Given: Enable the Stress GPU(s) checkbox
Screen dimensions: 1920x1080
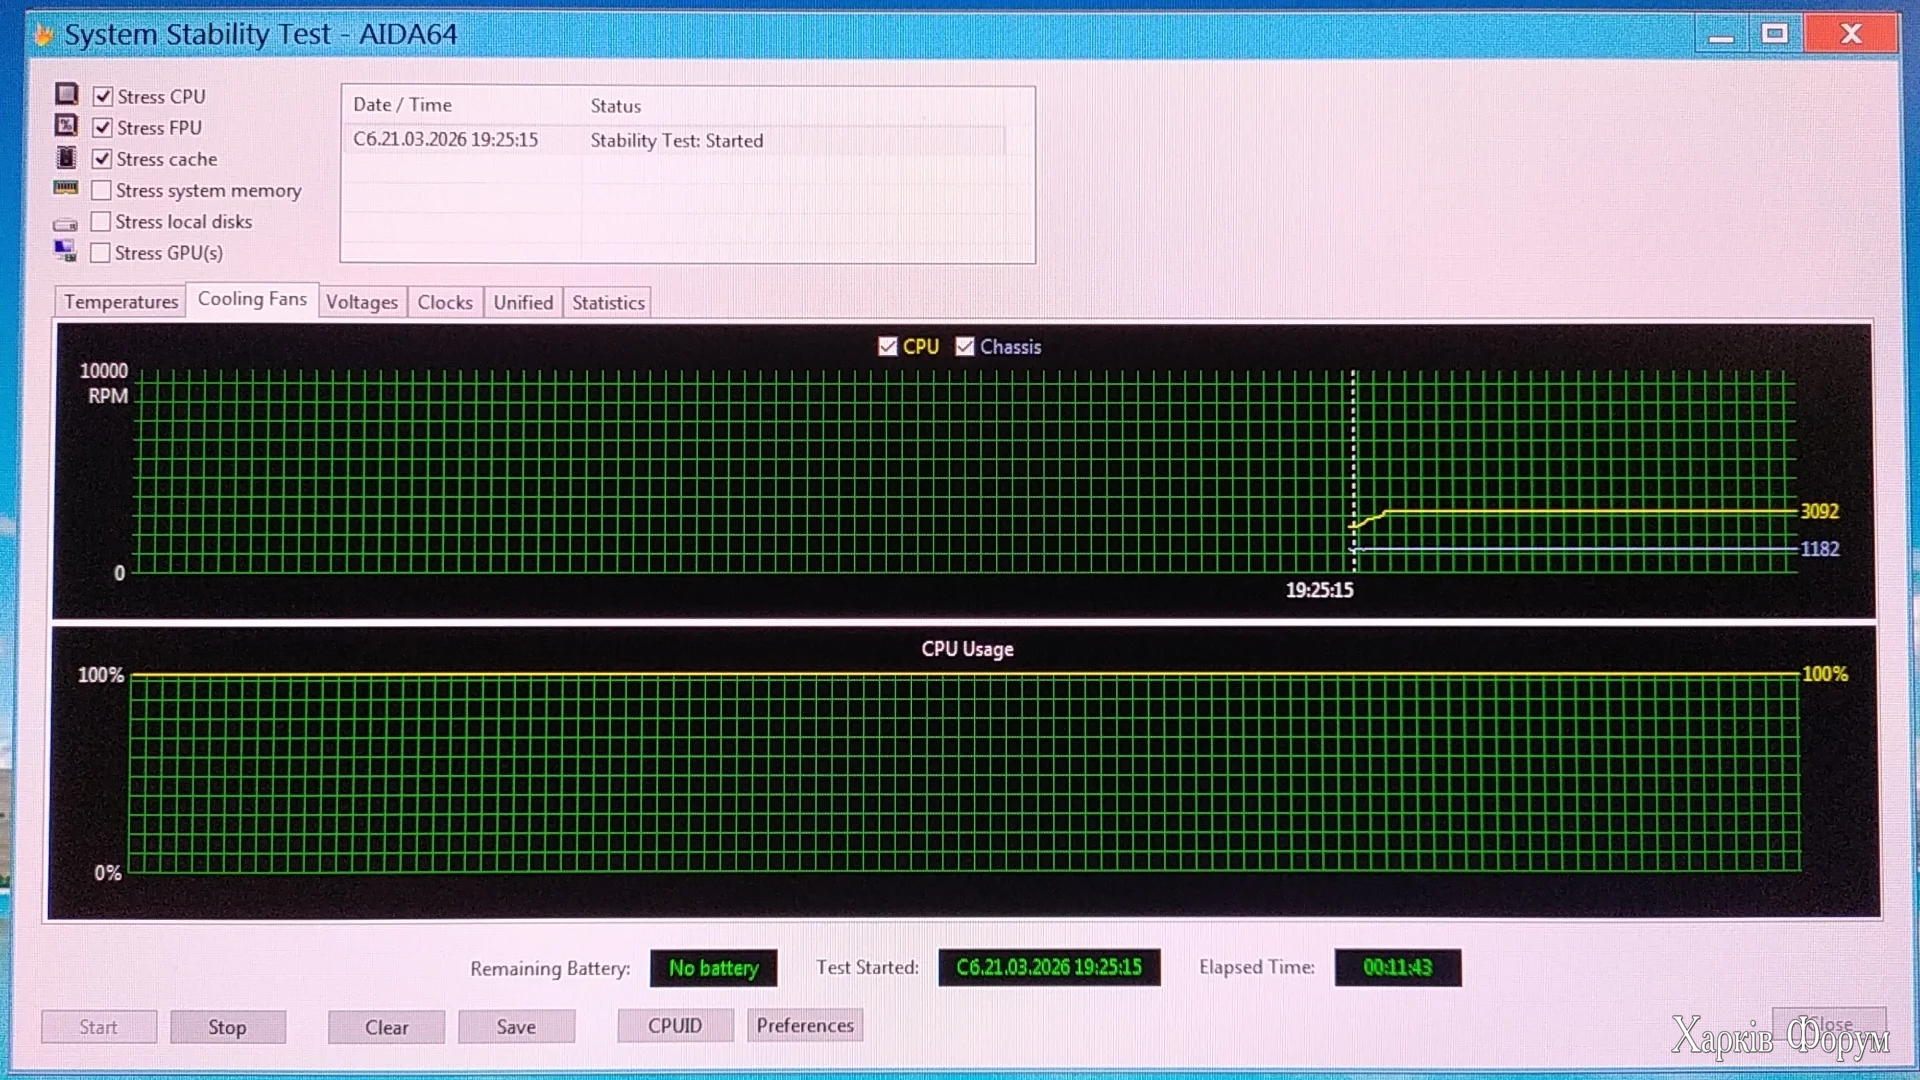Looking at the screenshot, I should [100, 253].
